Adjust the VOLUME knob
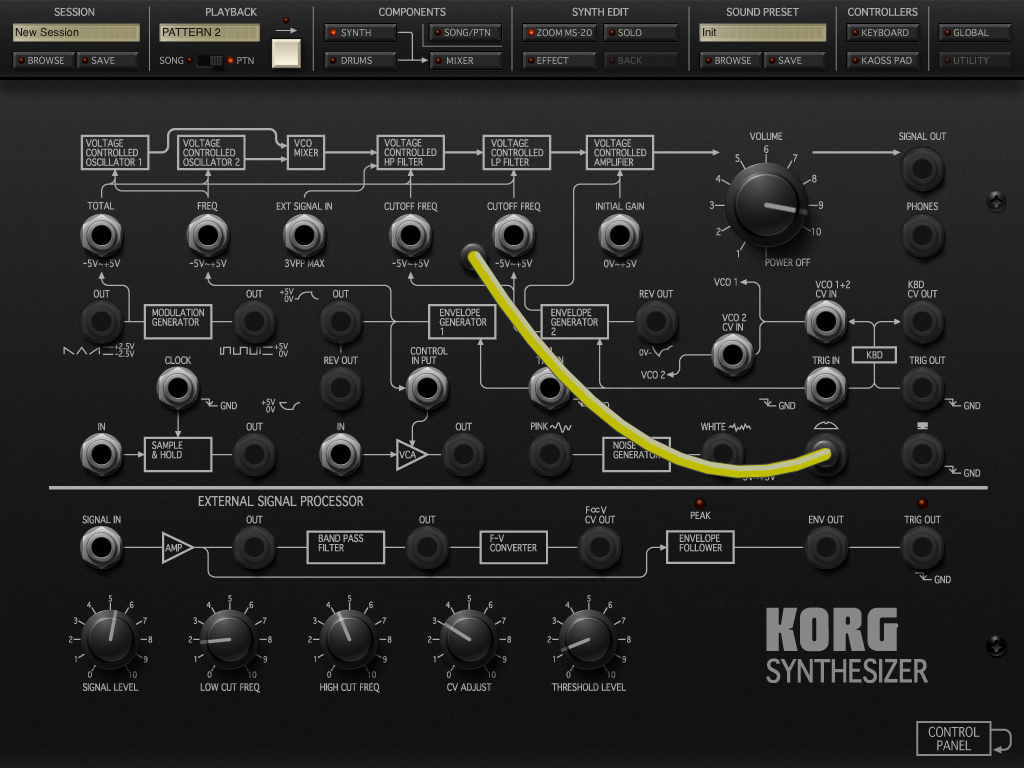1024x768 pixels. (x=767, y=205)
